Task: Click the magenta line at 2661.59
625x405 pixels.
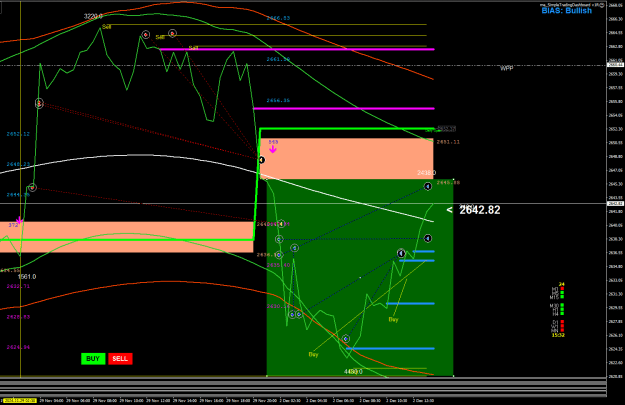Action: (x=297, y=49)
